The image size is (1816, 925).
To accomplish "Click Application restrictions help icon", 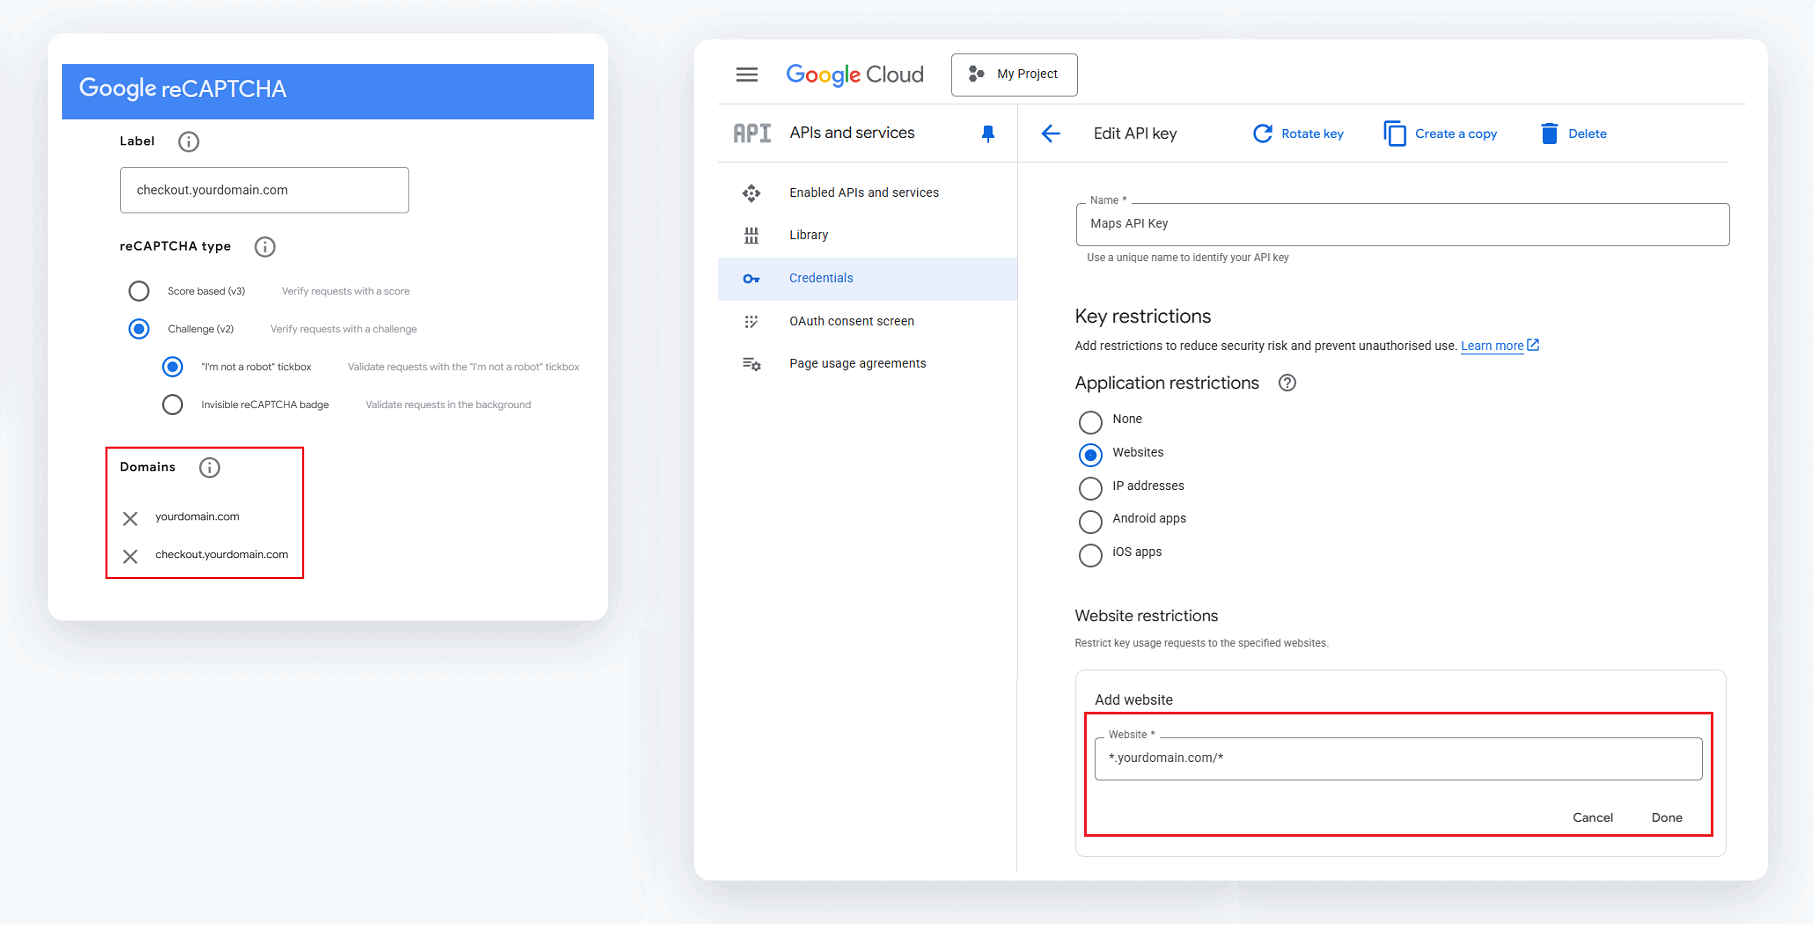I will pyautogui.click(x=1287, y=383).
